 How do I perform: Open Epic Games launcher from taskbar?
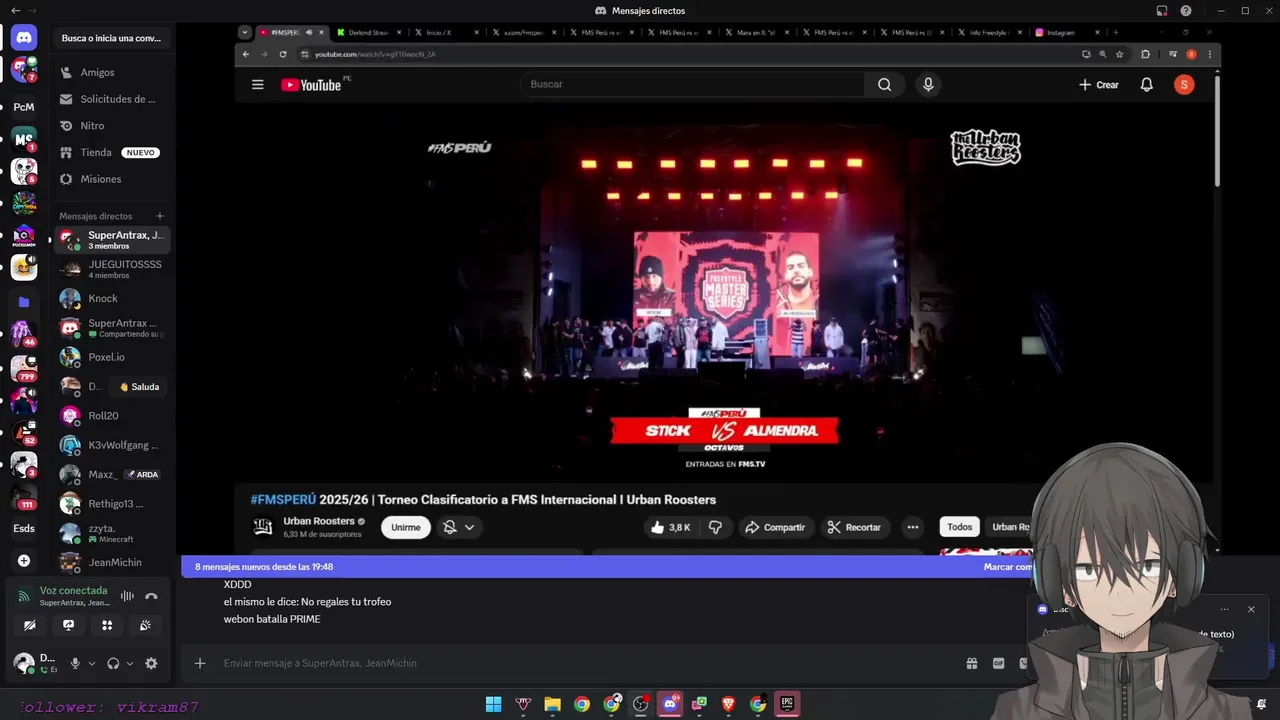point(787,704)
